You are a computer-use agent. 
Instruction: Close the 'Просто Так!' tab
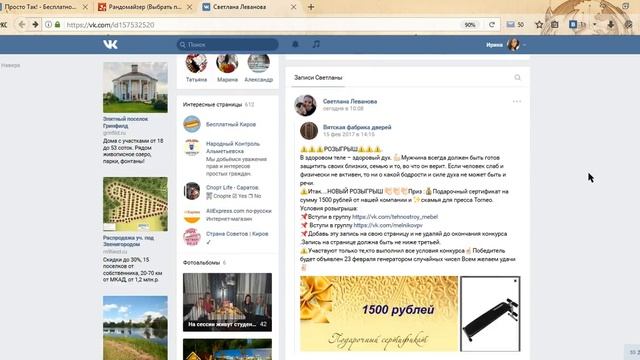coord(85,7)
